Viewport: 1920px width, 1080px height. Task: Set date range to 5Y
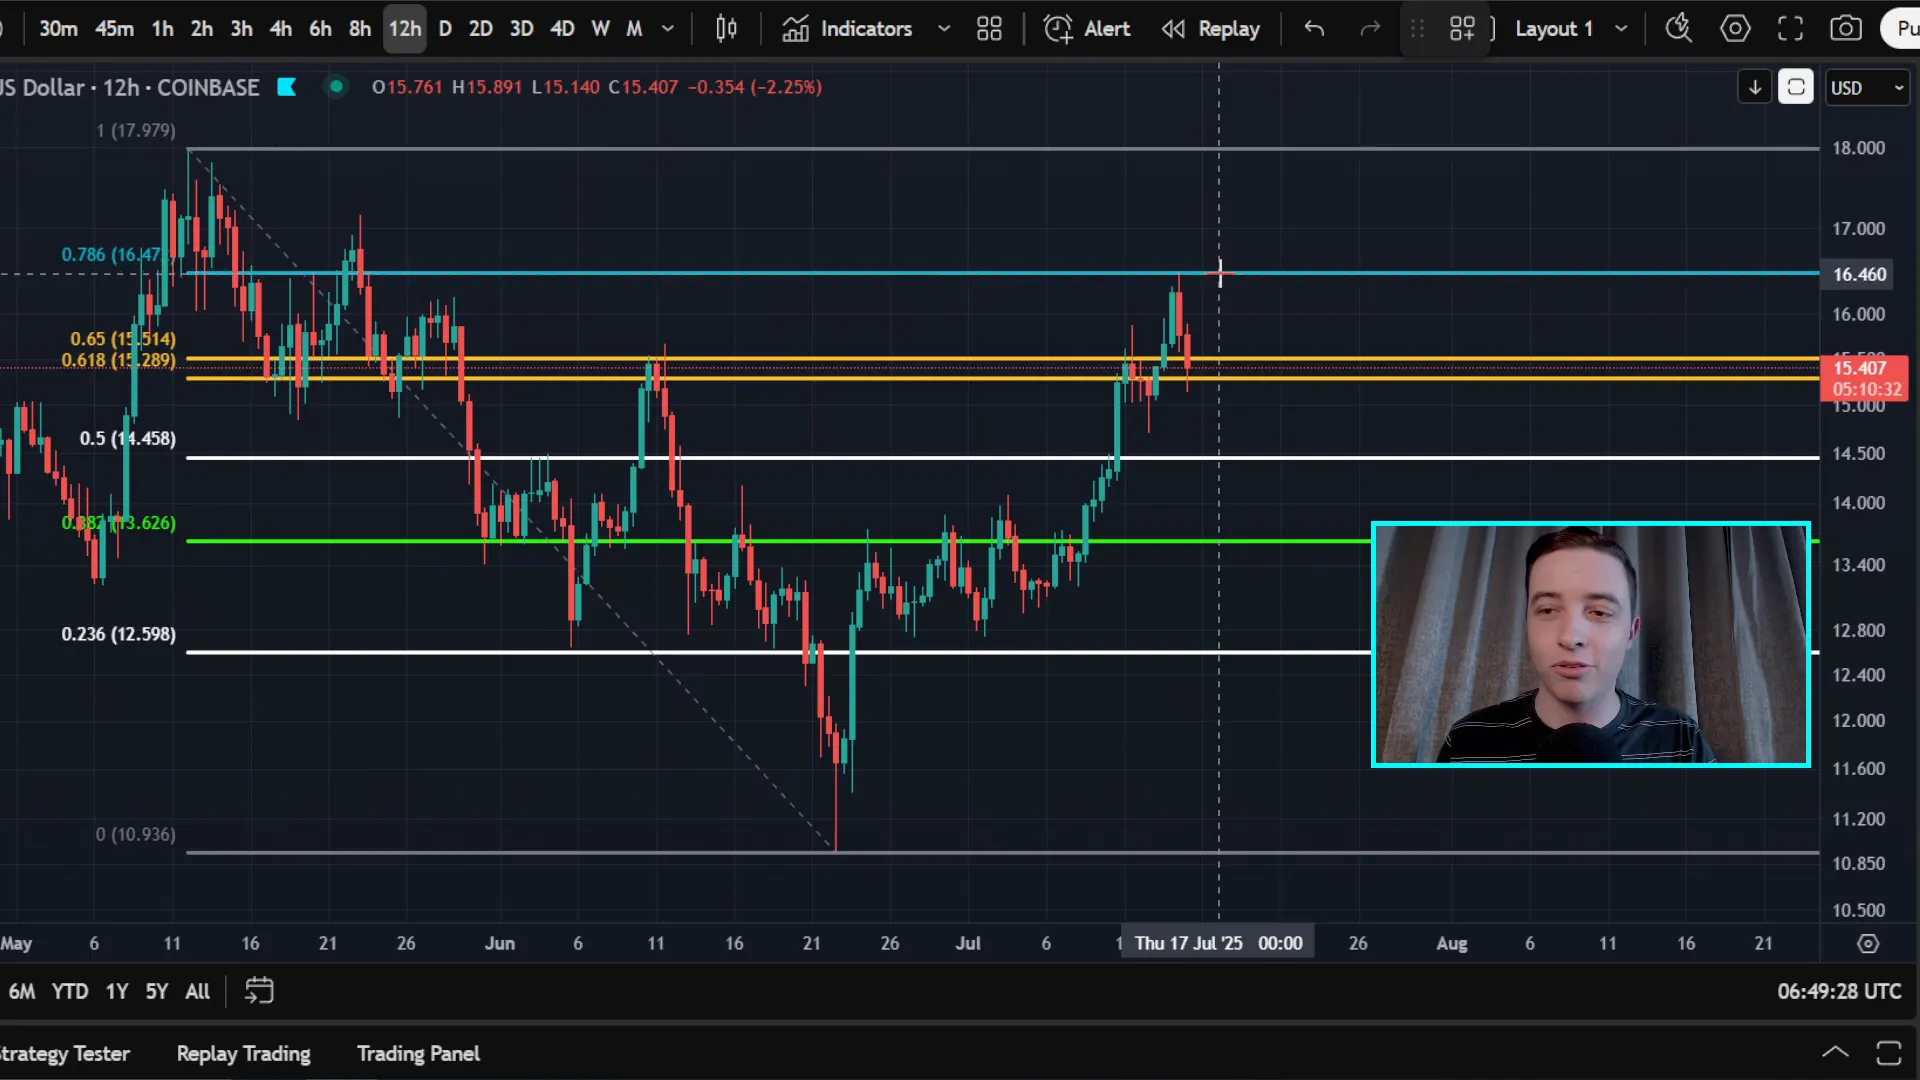click(x=157, y=991)
